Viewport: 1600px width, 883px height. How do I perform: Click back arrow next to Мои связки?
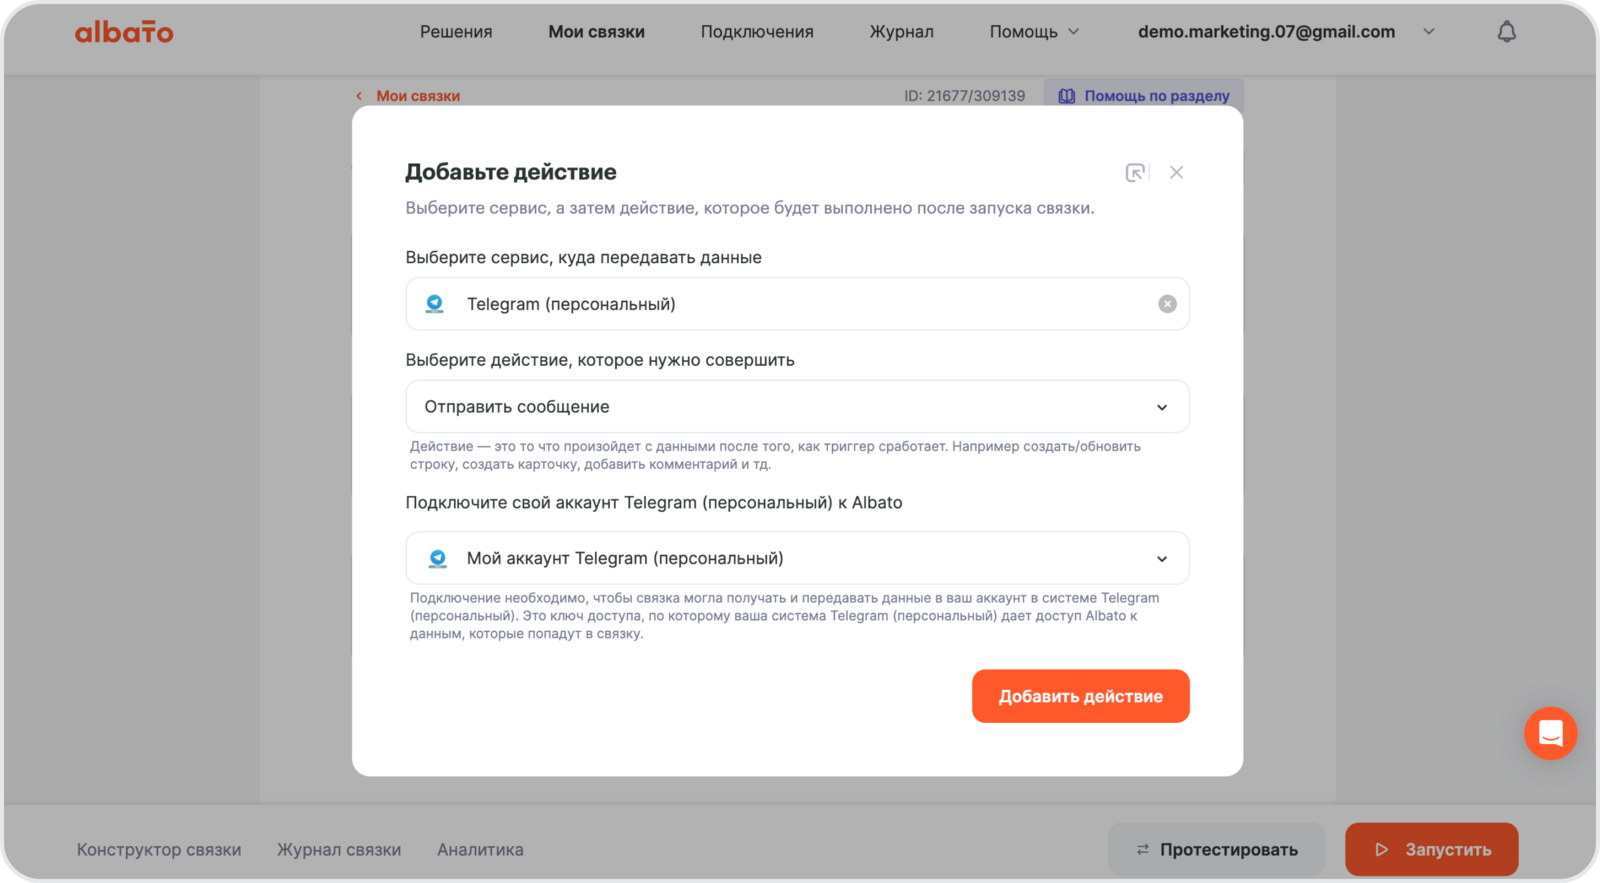point(359,96)
